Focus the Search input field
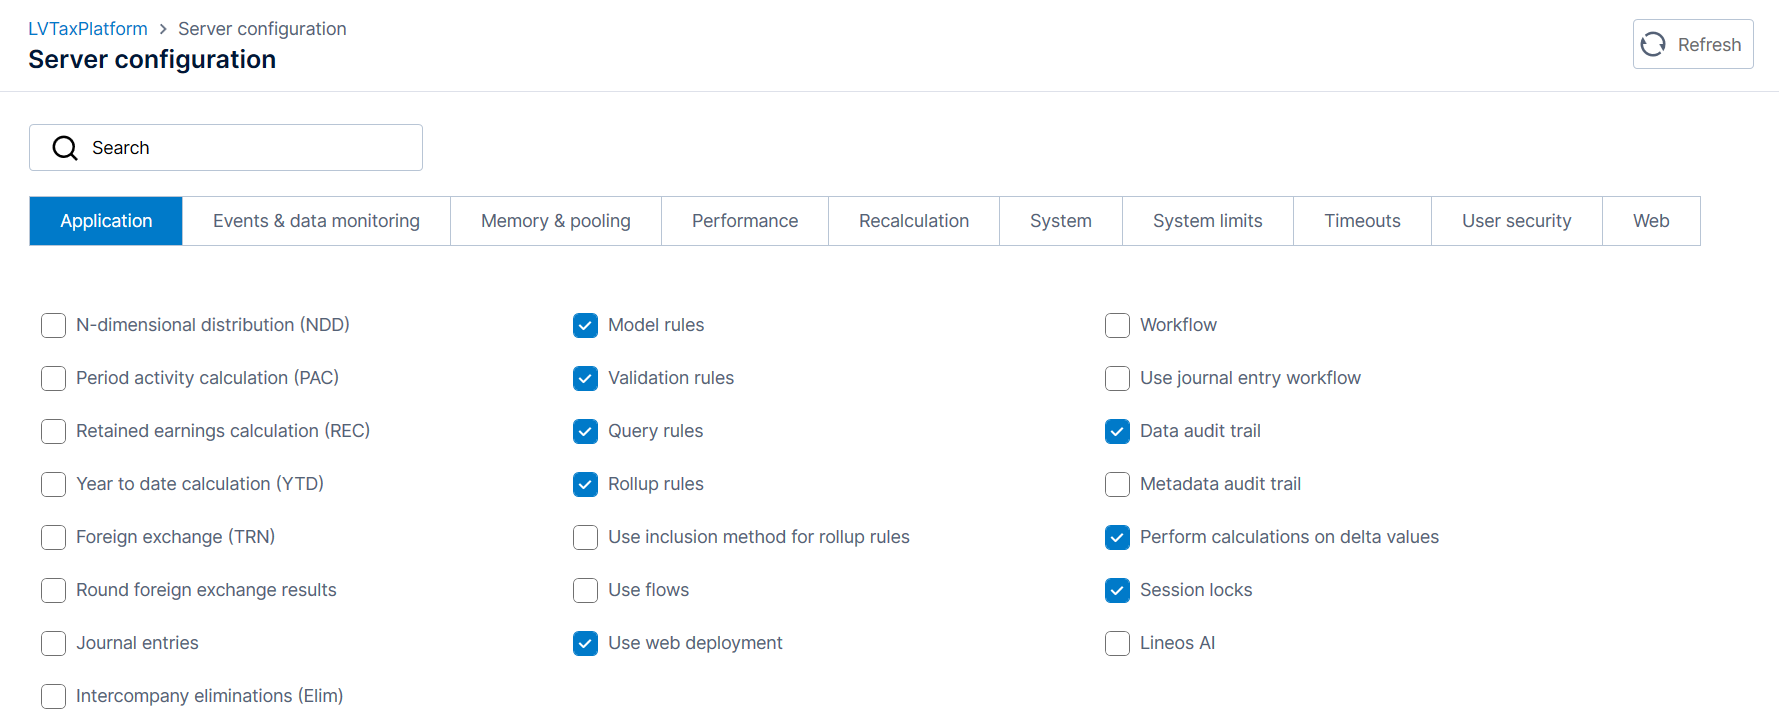Viewport: 1779px width, 719px height. (226, 148)
